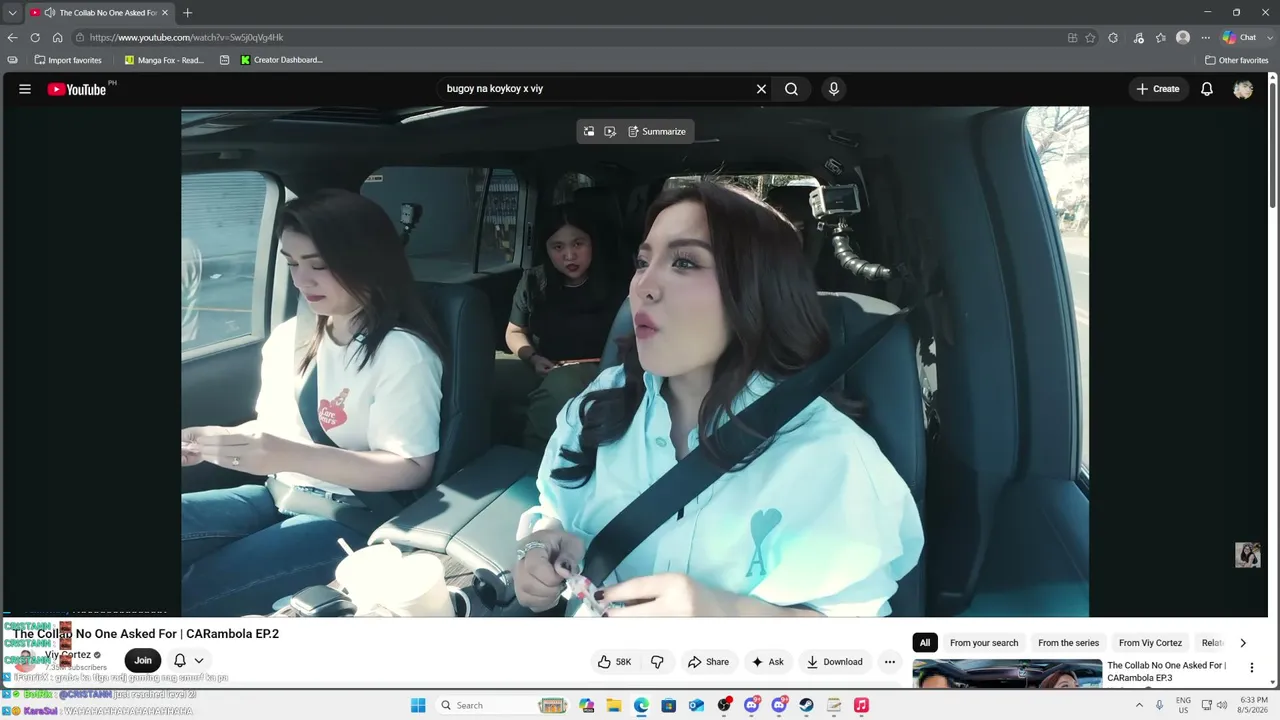Go back in the browser
1280x720 pixels.
coord(12,38)
